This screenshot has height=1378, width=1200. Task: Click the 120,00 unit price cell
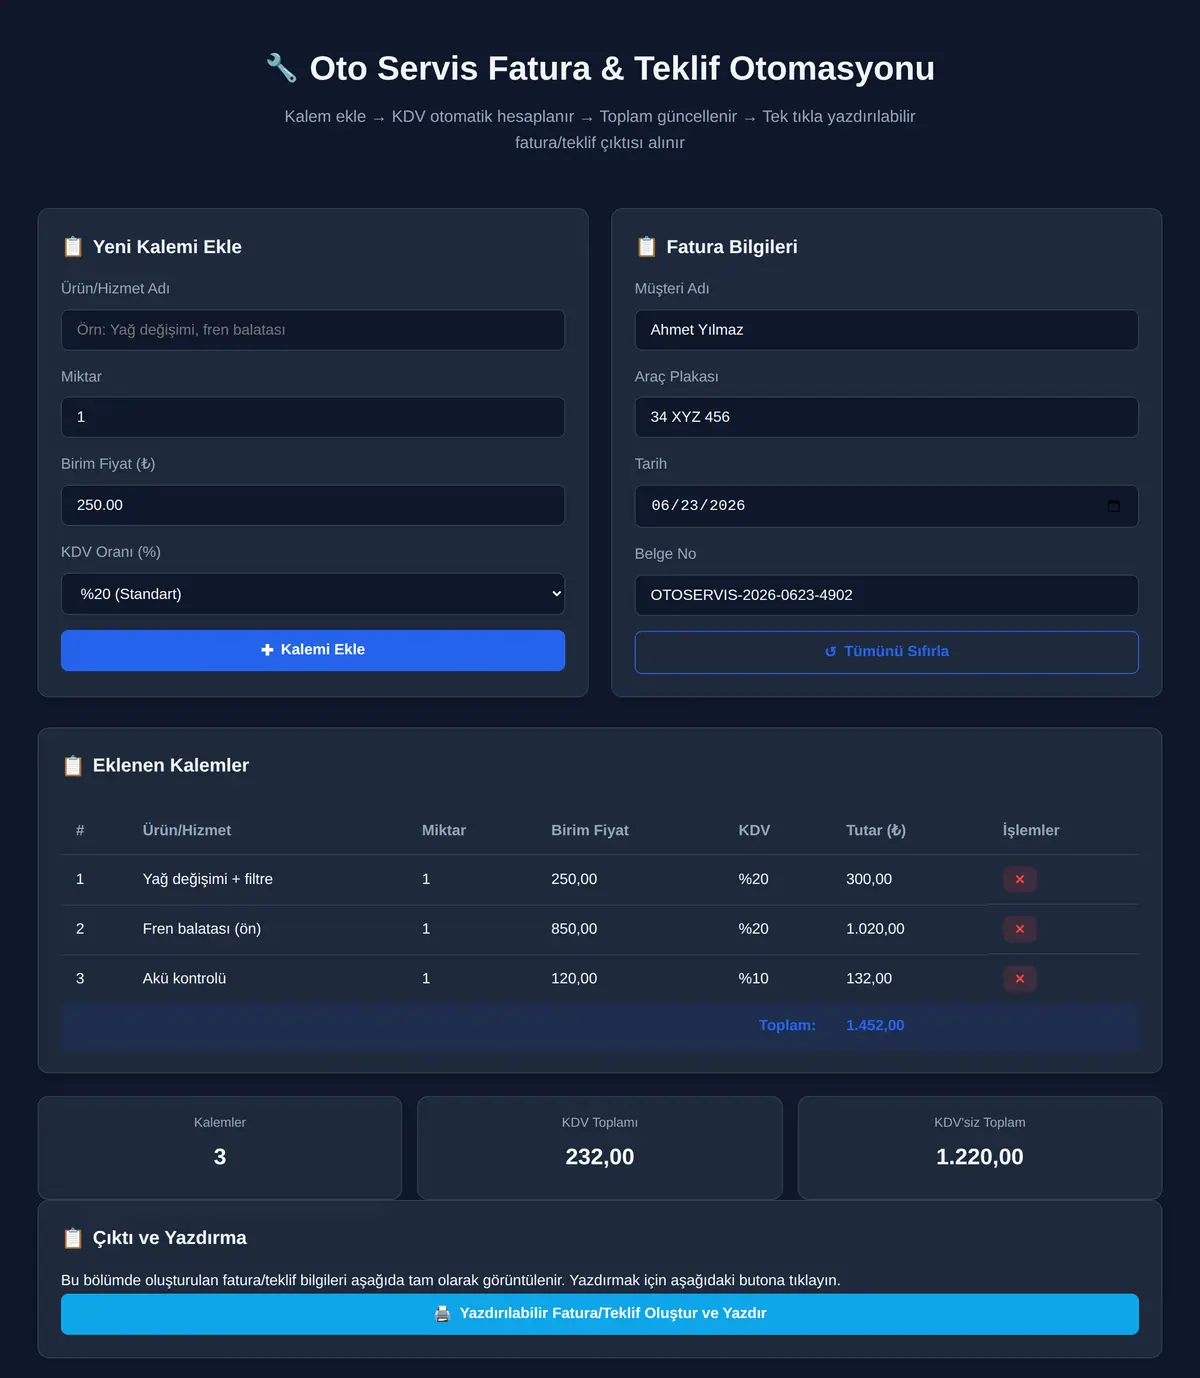coord(574,978)
